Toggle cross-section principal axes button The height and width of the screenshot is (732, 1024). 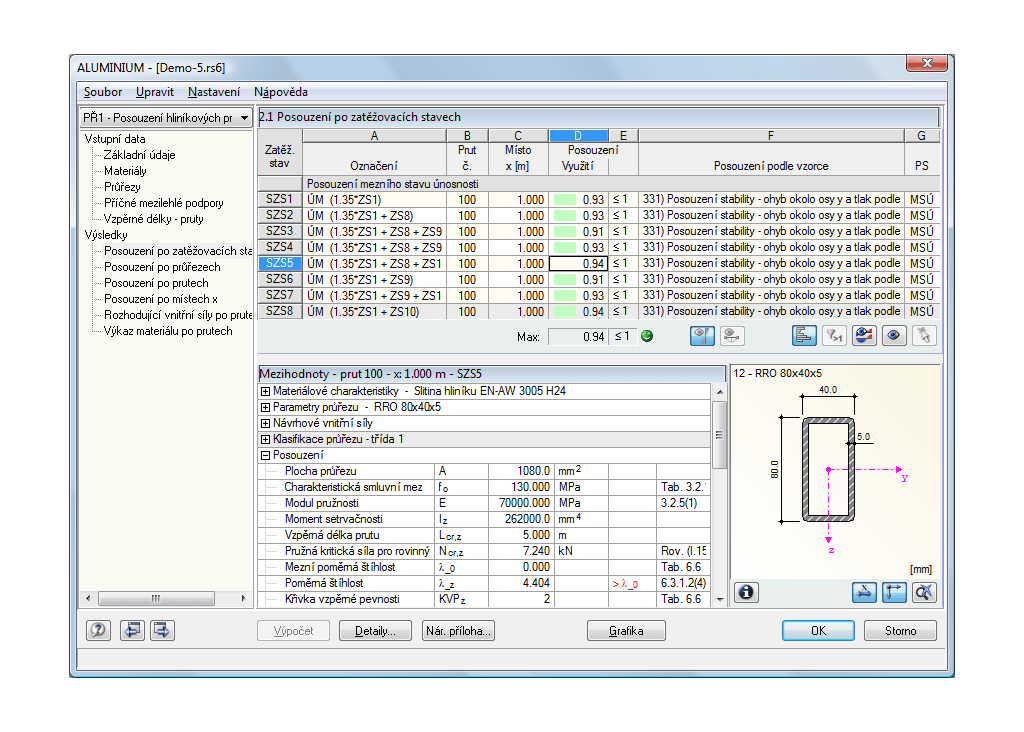pos(894,592)
